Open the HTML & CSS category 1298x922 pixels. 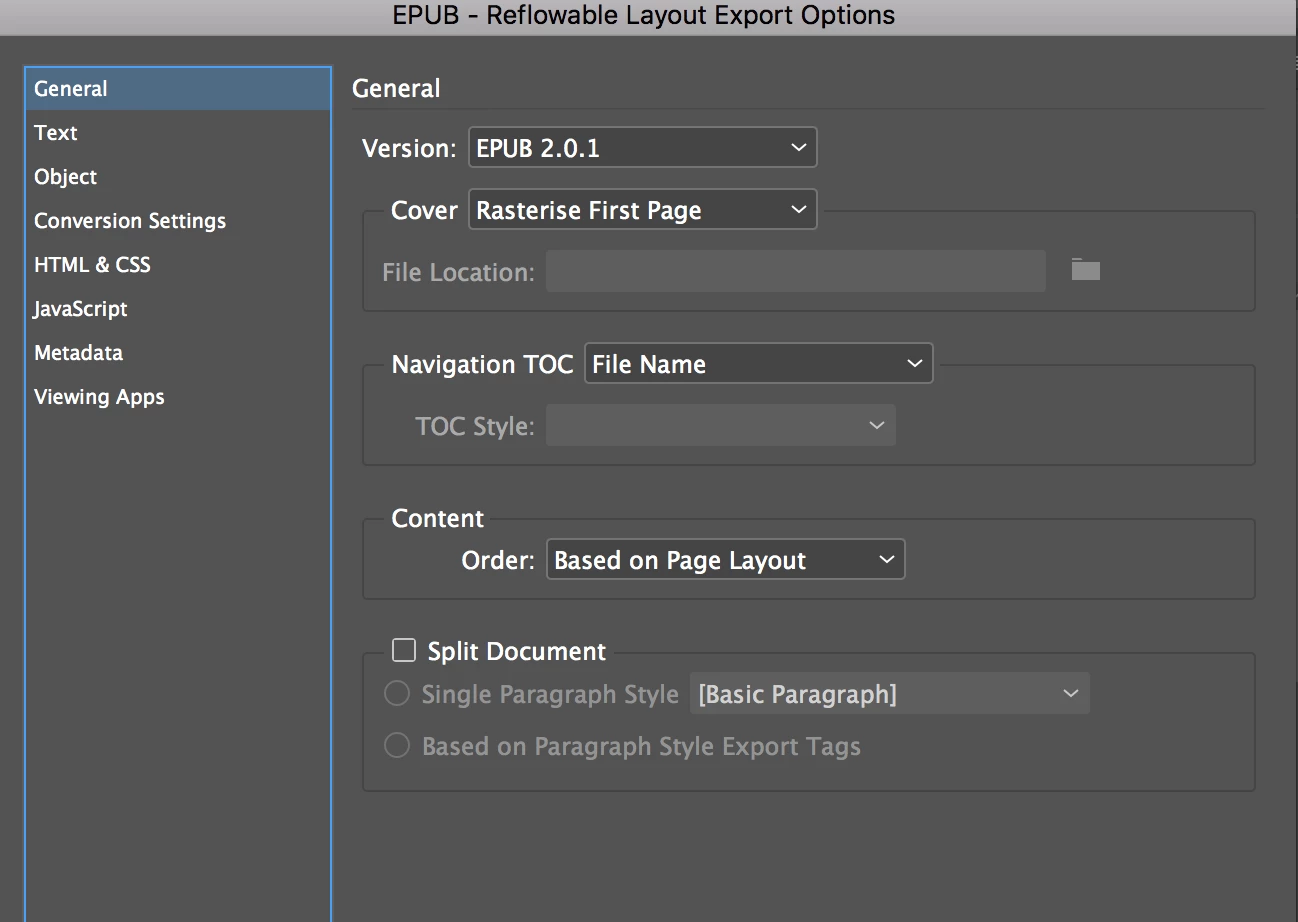(x=178, y=265)
